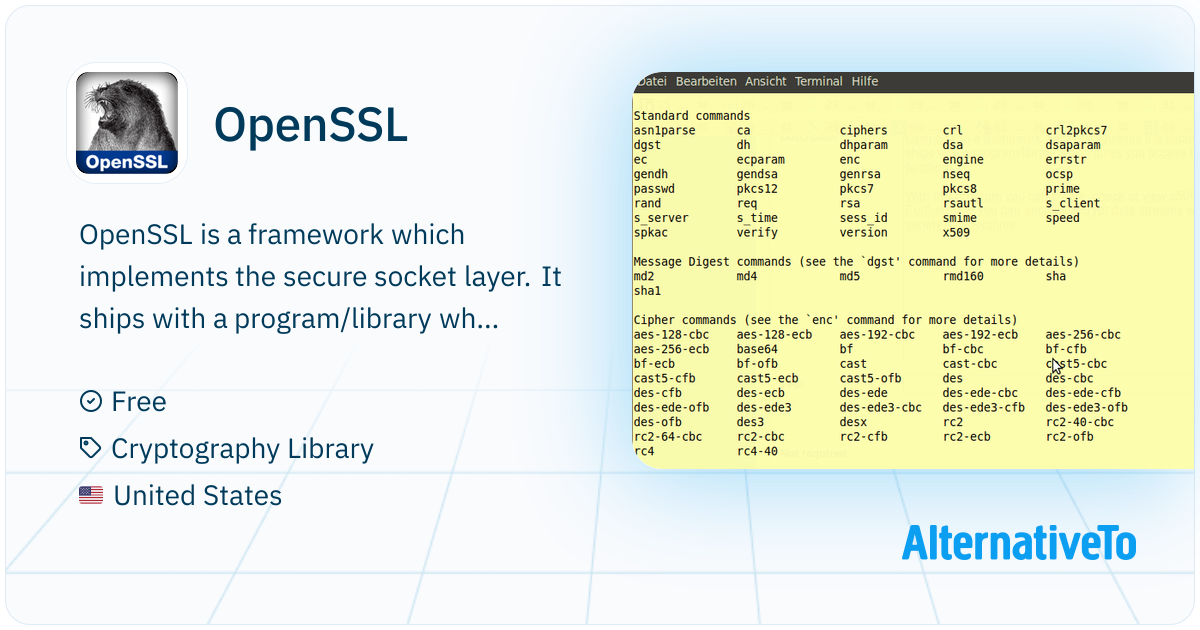
Task: Open the Terminal menu
Action: pos(819,81)
